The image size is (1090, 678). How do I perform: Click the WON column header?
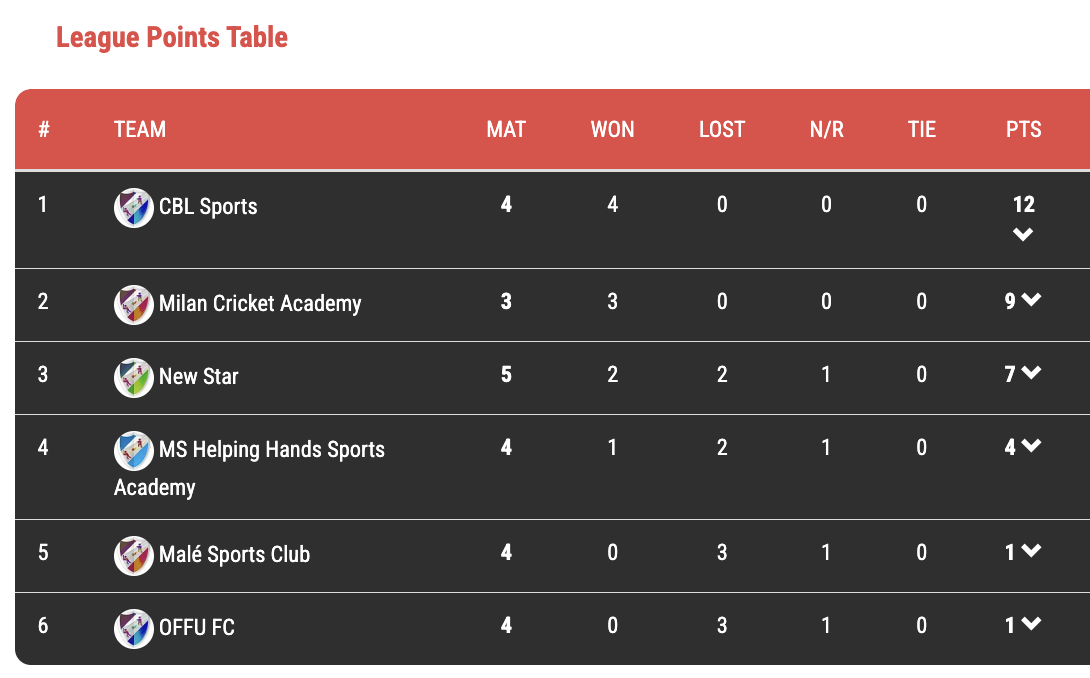[612, 130]
